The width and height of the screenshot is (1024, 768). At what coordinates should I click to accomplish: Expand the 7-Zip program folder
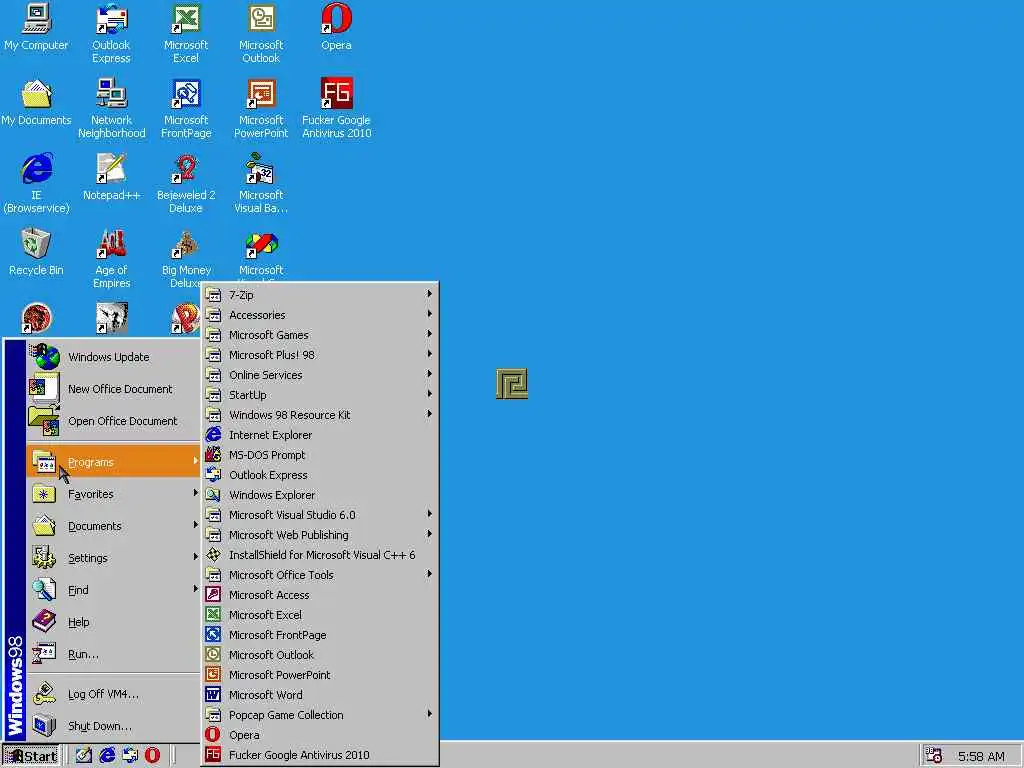320,295
